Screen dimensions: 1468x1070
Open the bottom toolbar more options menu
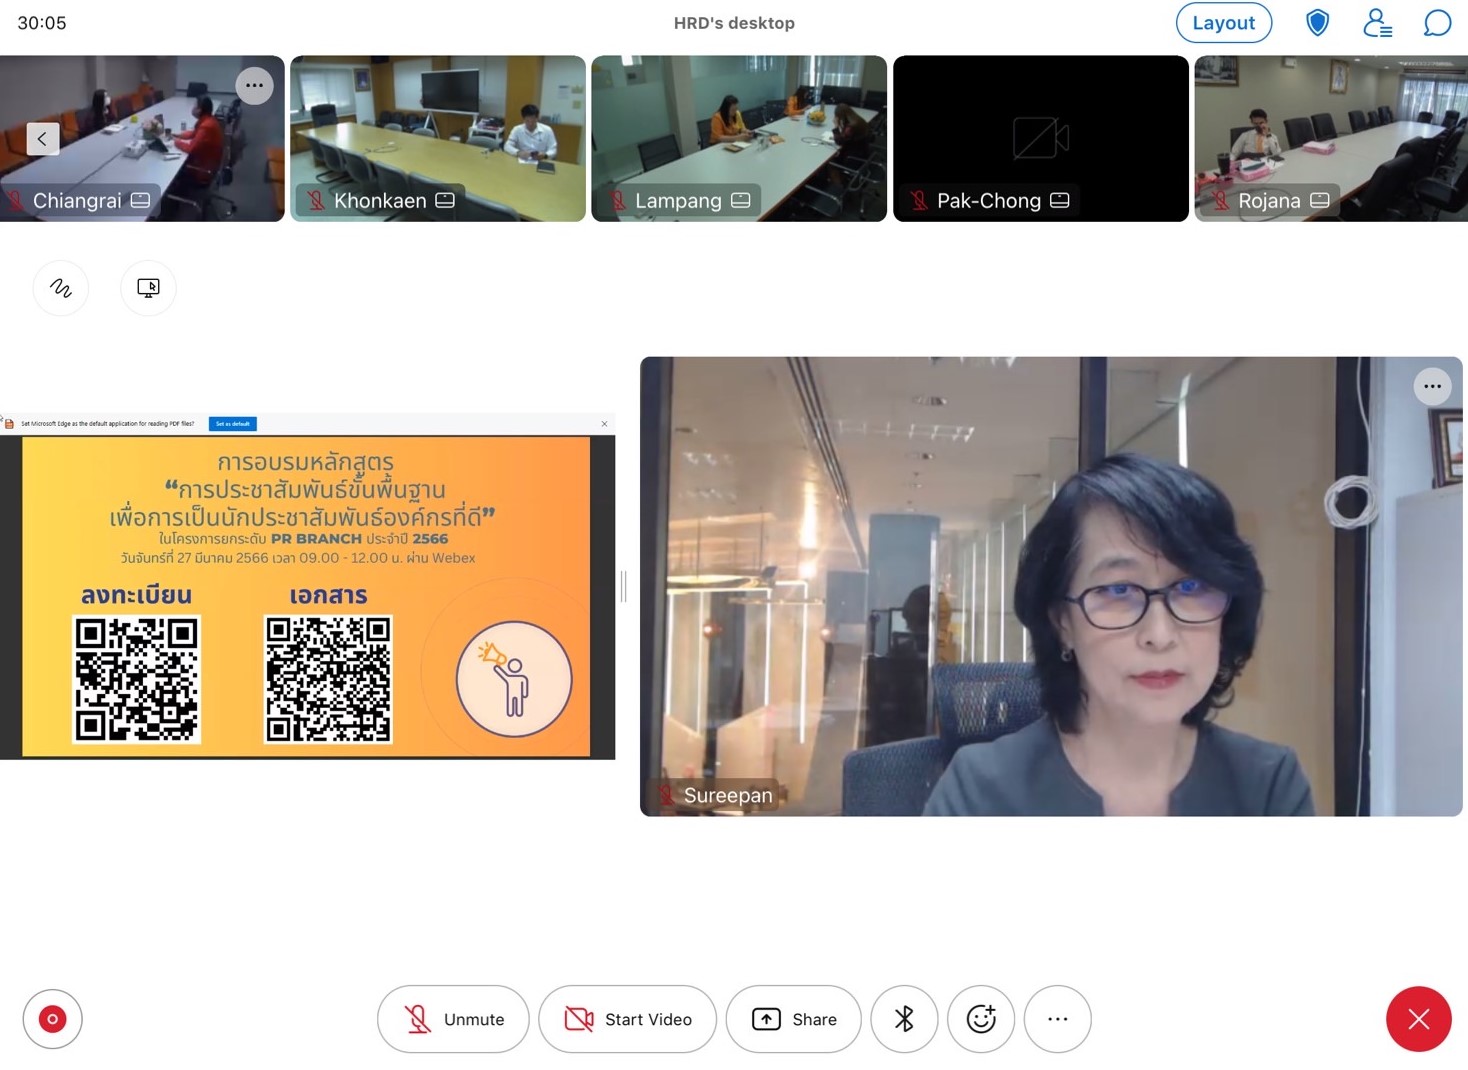coord(1057,1019)
